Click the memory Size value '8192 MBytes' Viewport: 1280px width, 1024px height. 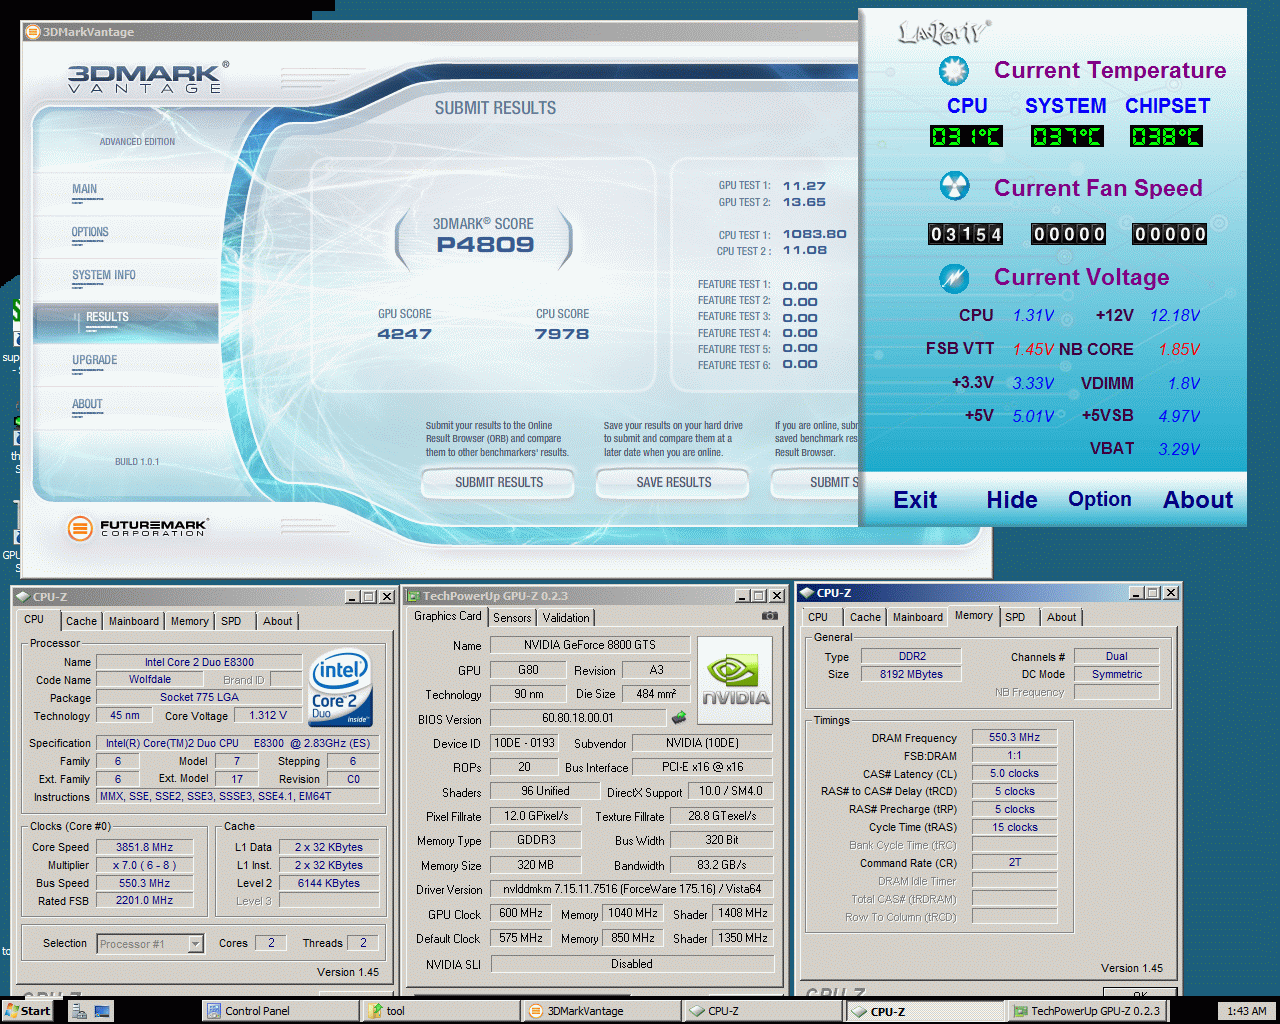[911, 674]
